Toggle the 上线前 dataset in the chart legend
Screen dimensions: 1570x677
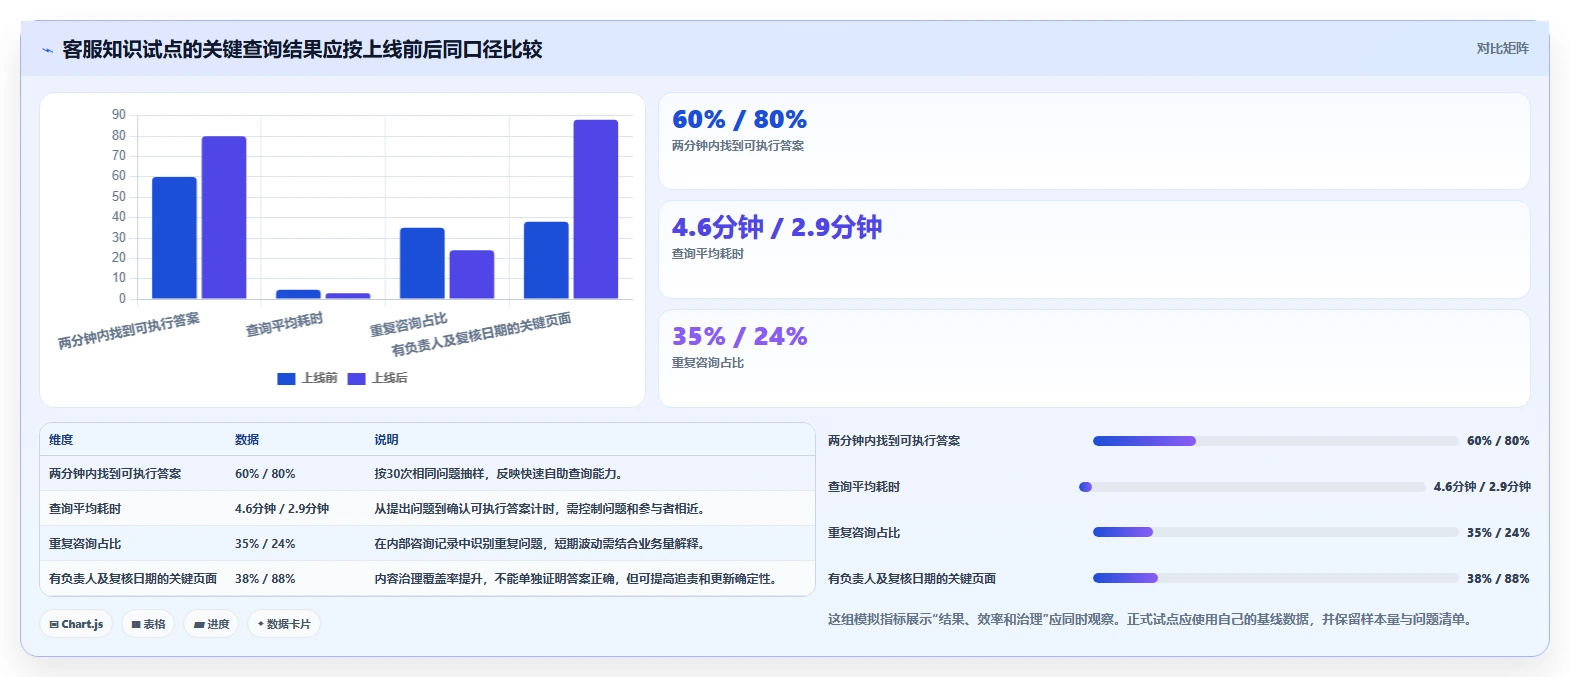click(307, 378)
